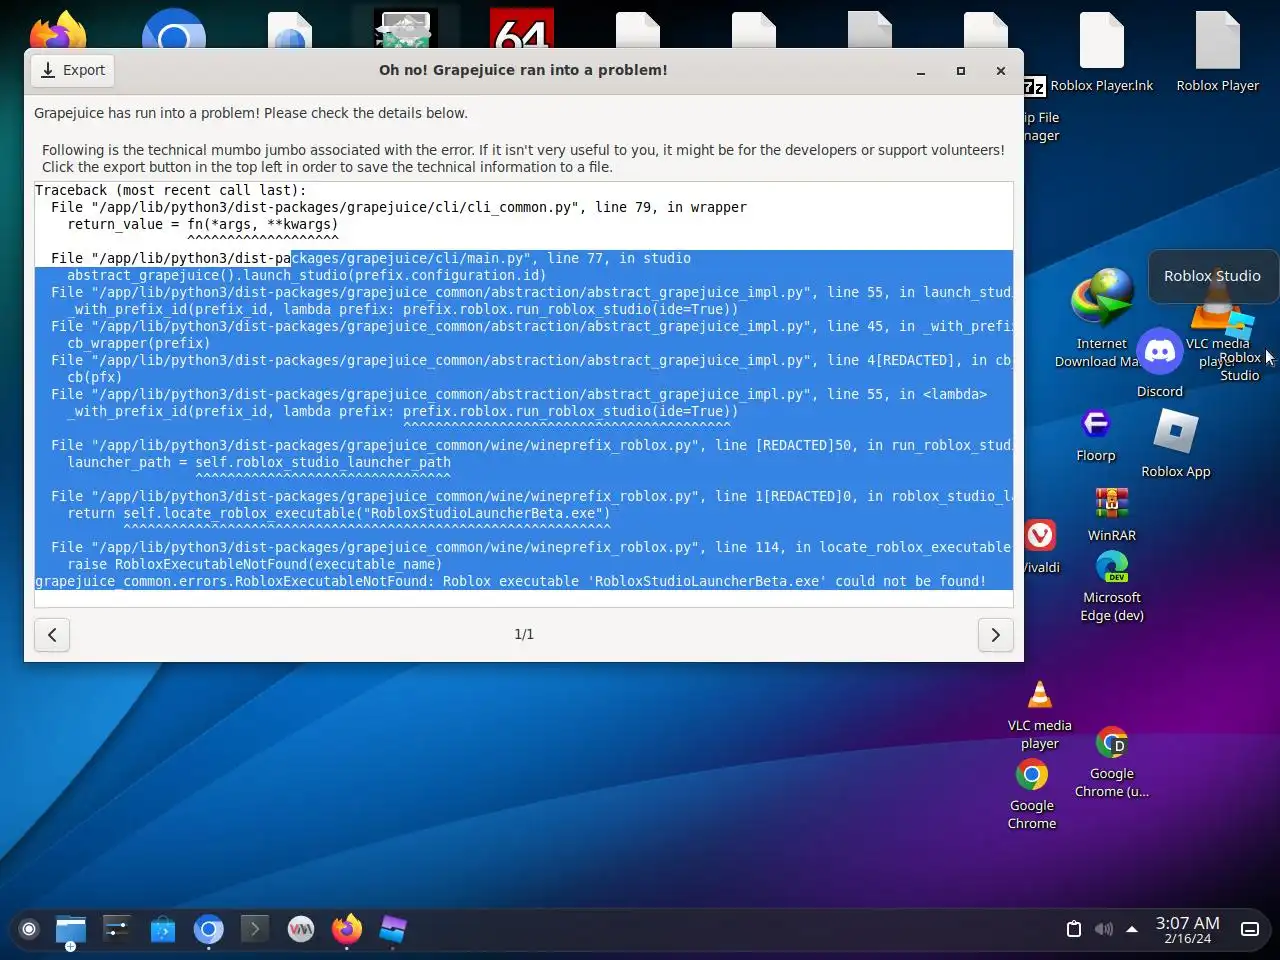Image resolution: width=1280 pixels, height=960 pixels.
Task: Click the cli_common.py line 79 traceback entry
Action: pyautogui.click(x=399, y=207)
